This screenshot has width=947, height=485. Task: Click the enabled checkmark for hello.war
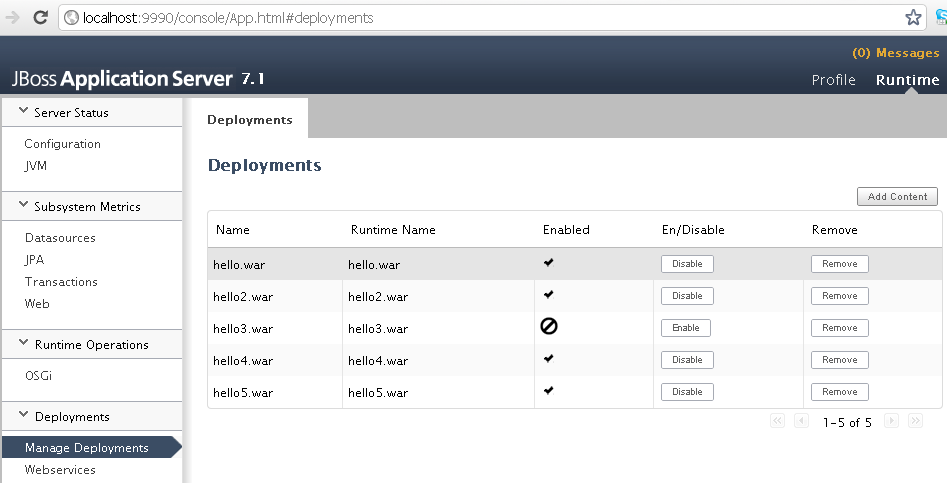[x=549, y=263]
